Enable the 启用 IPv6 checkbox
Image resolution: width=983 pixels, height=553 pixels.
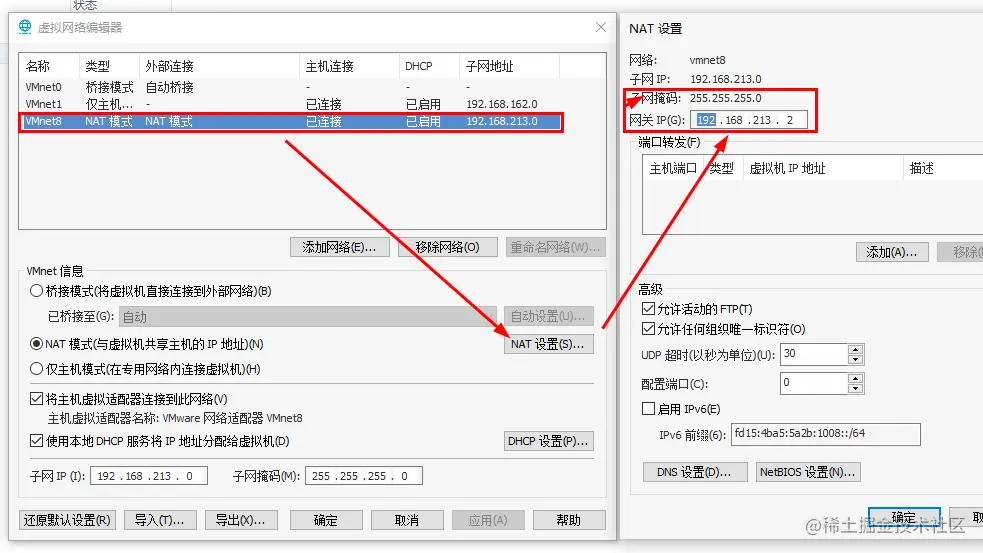pos(649,409)
